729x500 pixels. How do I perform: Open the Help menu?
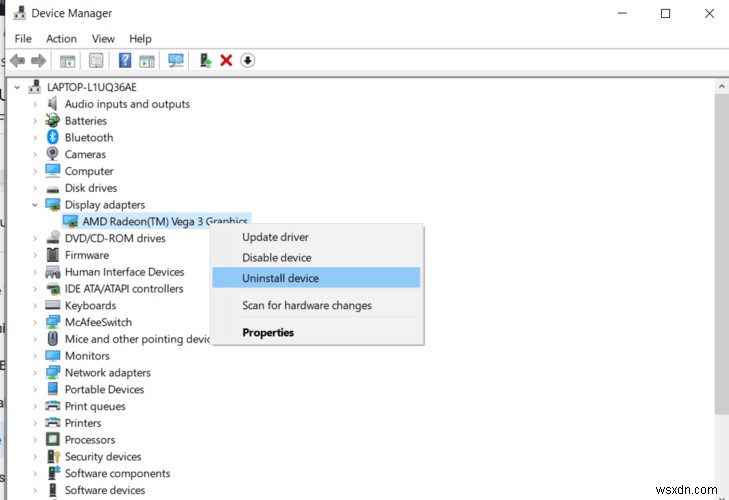[140, 39]
